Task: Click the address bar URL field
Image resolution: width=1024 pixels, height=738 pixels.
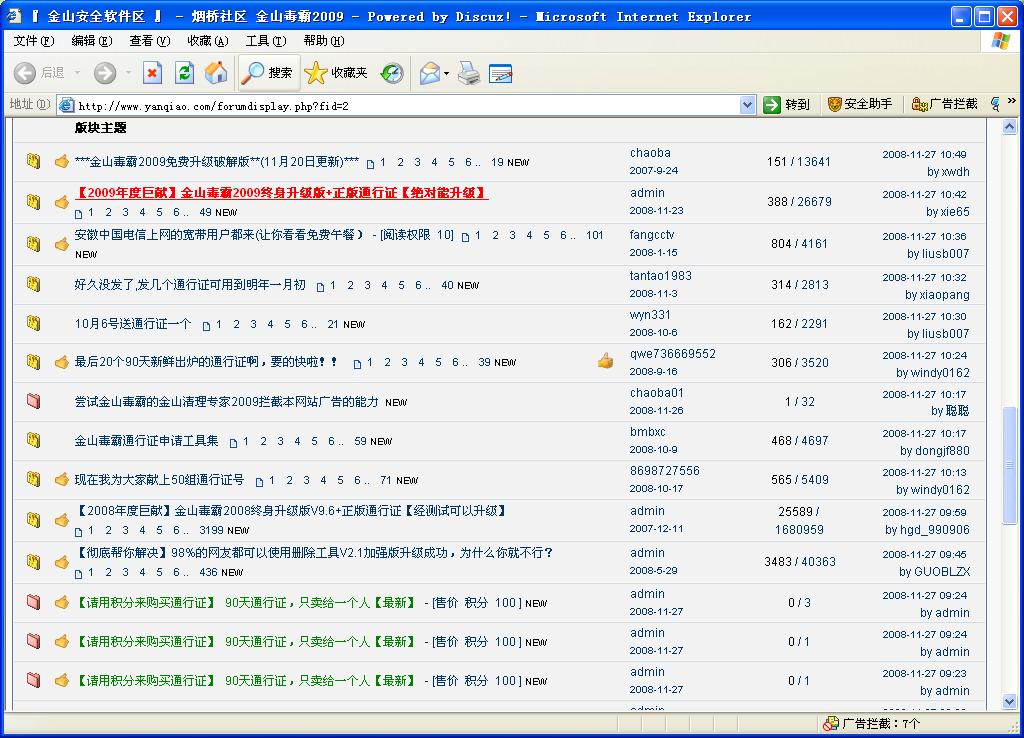Action: [400, 105]
